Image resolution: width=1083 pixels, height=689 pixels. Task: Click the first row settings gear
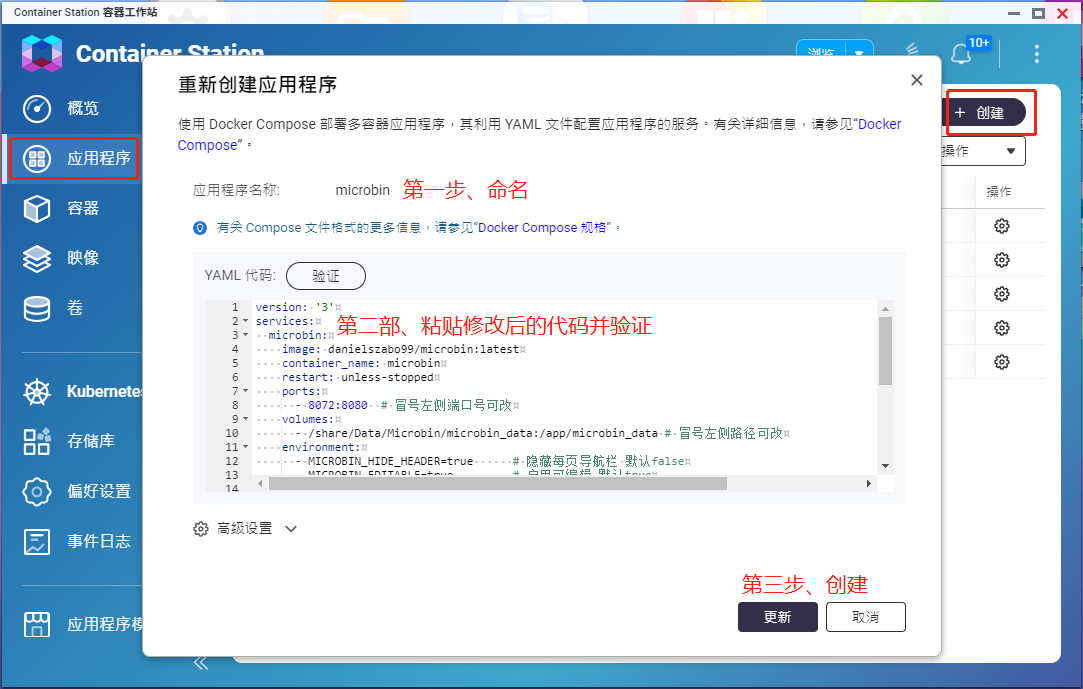pos(1001,226)
